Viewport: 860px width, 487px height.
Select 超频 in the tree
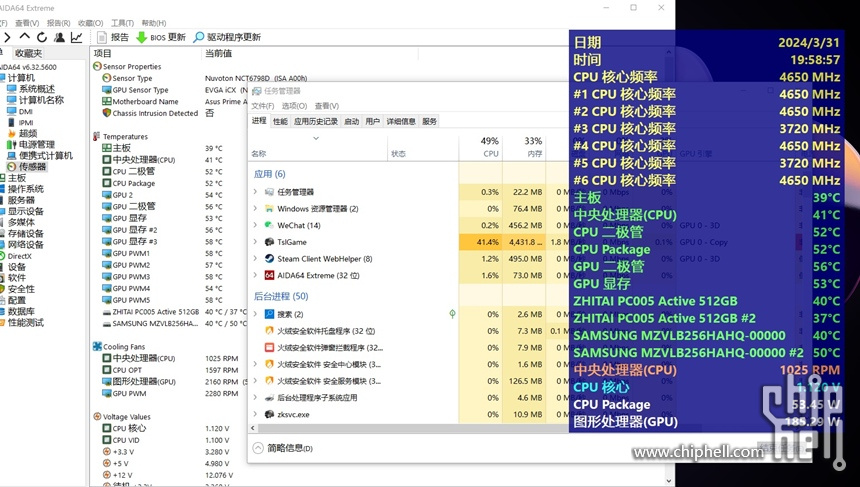click(x=28, y=133)
